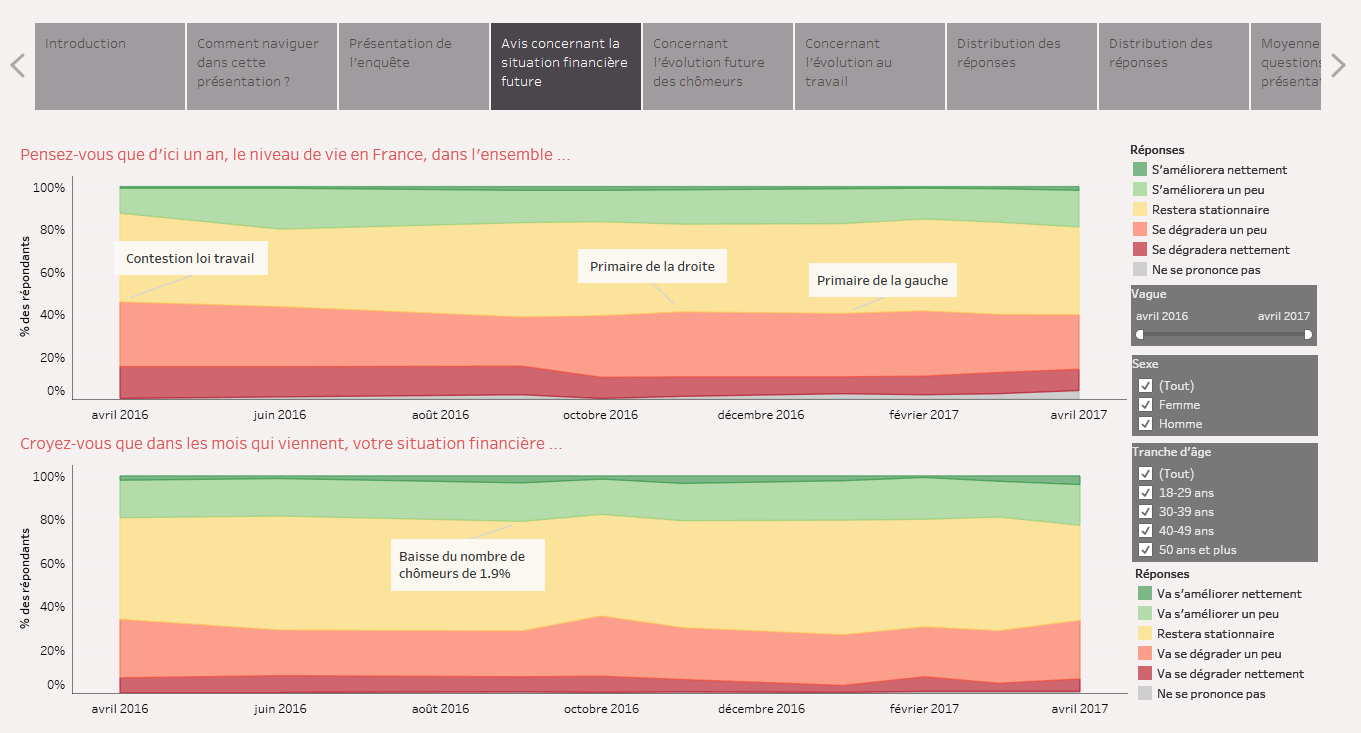
Task: Click the 'Primaire de la droite' annotation
Action: [x=652, y=266]
